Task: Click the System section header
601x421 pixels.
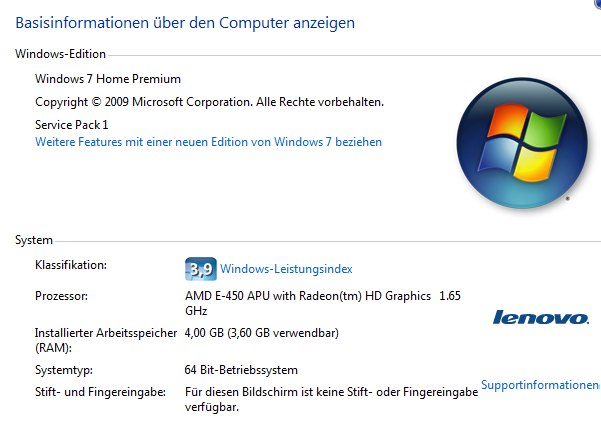Action: point(33,241)
